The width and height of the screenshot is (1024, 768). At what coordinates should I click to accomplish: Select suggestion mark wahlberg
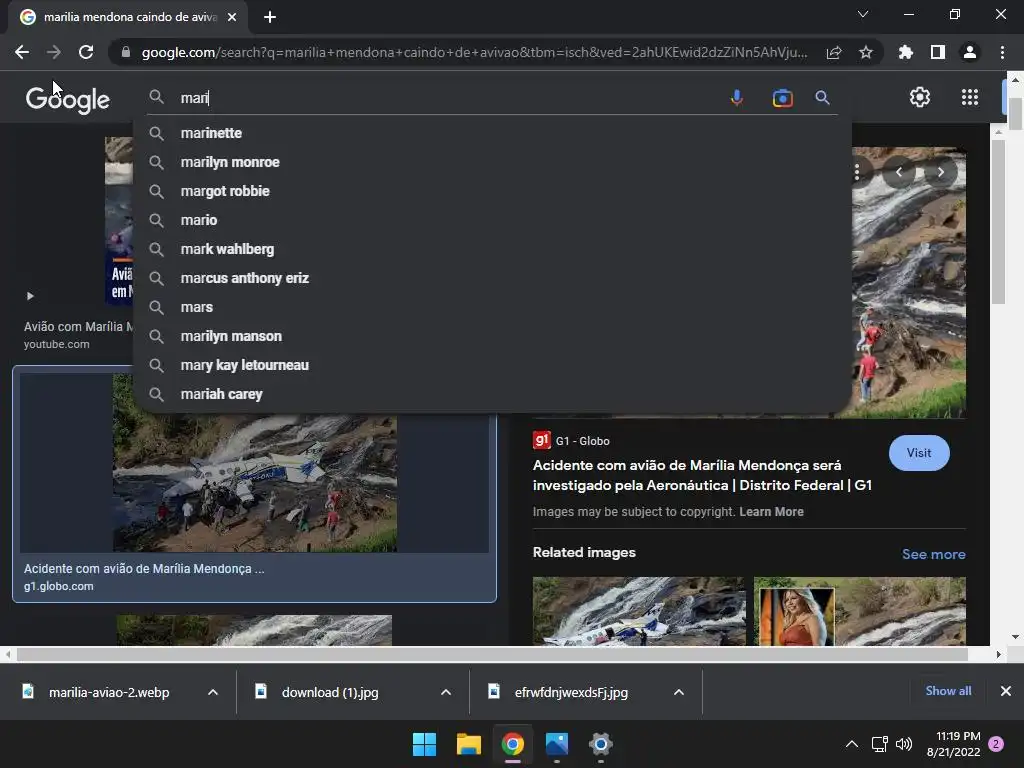[x=492, y=249]
